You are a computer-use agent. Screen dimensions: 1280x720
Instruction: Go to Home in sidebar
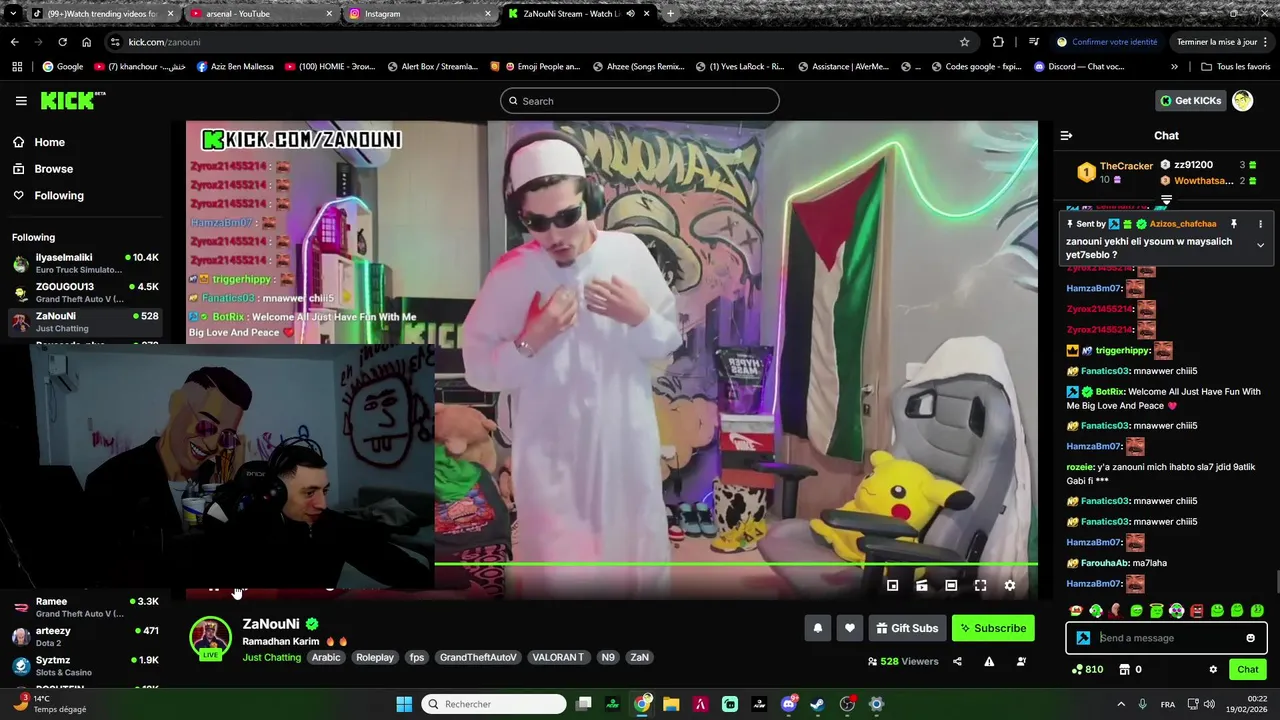tap(49, 142)
